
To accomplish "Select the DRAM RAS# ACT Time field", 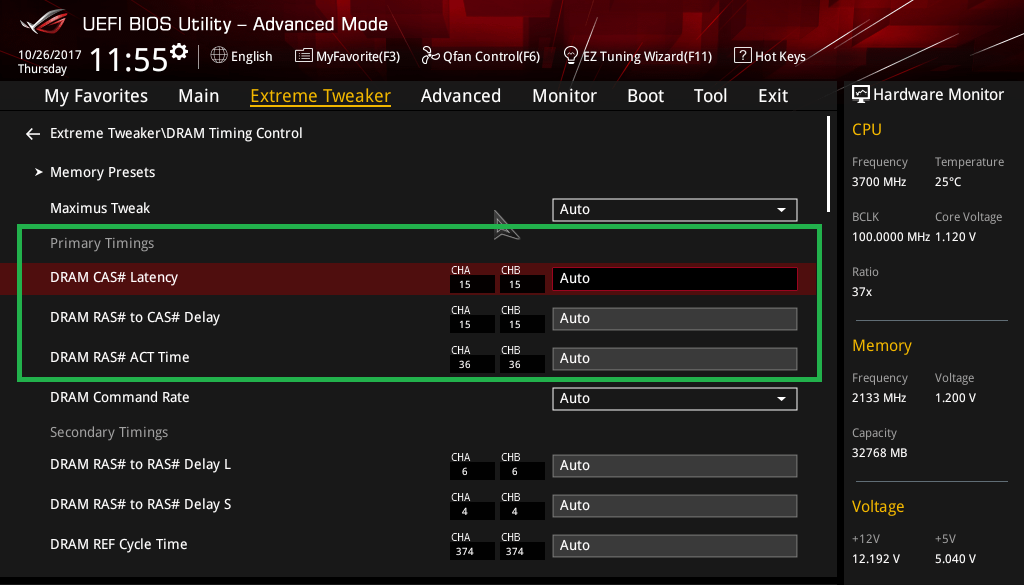I will 674,358.
